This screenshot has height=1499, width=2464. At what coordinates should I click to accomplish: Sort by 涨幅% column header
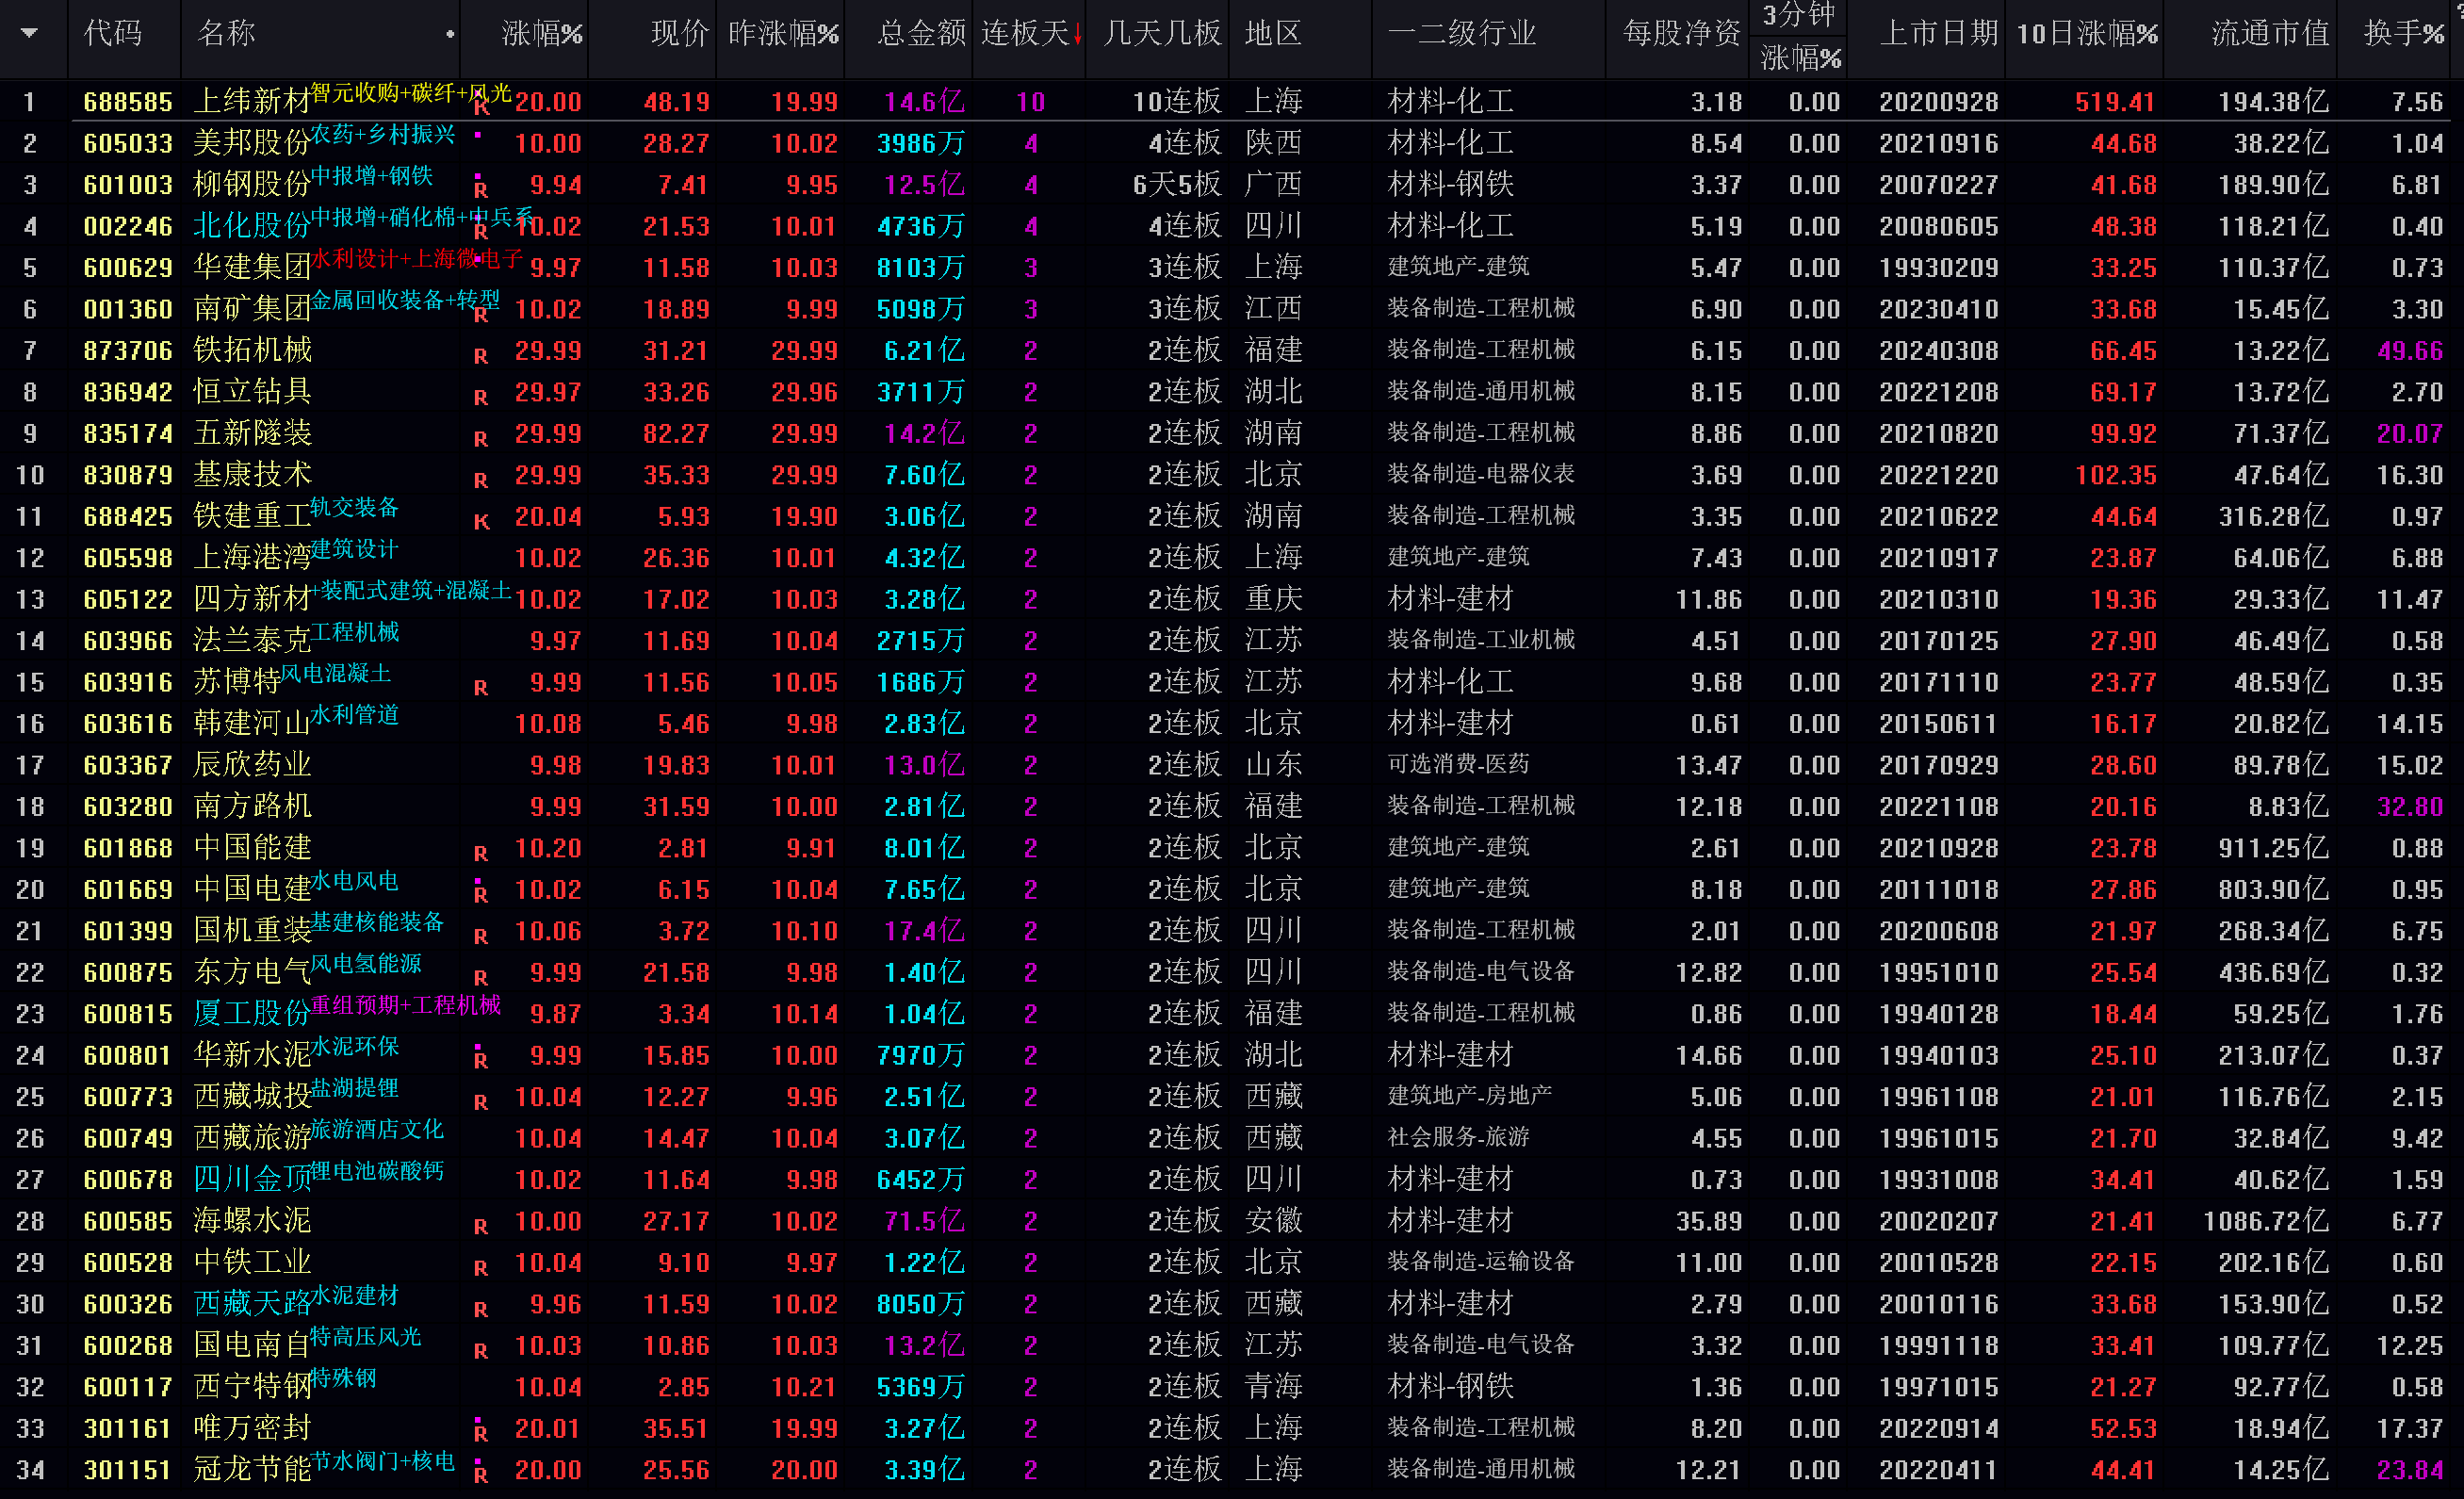(541, 33)
